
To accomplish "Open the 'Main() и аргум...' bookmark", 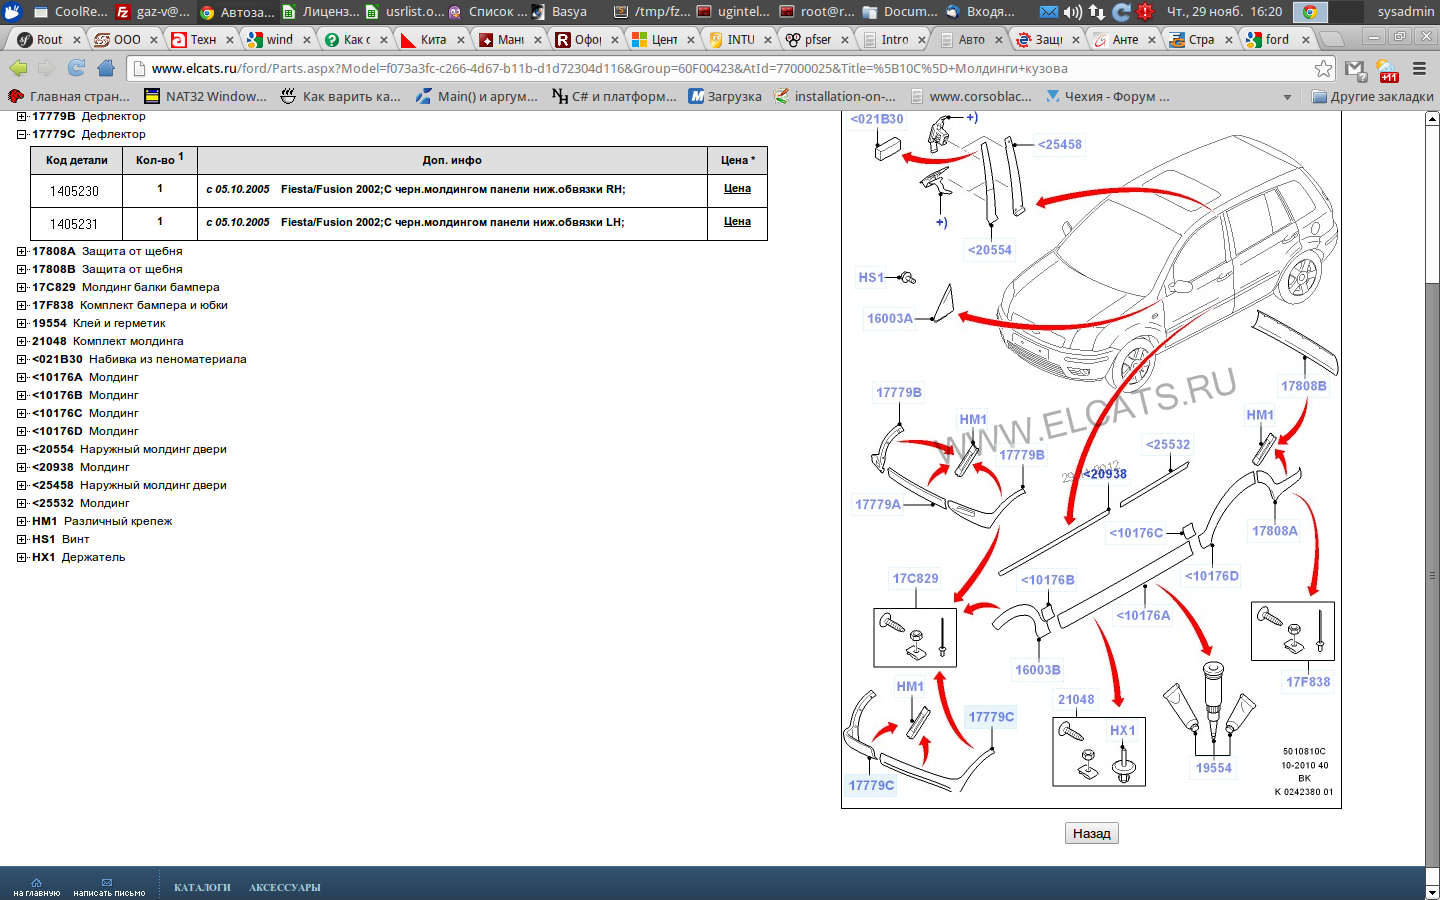I will coord(476,97).
